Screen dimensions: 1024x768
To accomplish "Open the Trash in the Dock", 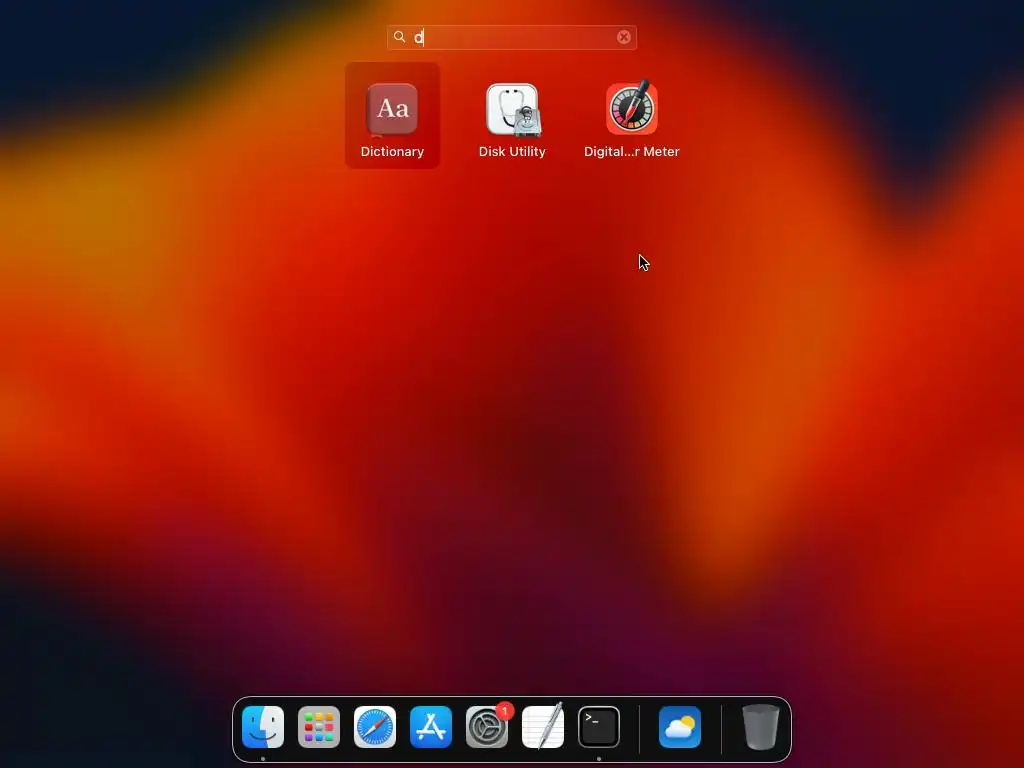I will (x=761, y=727).
